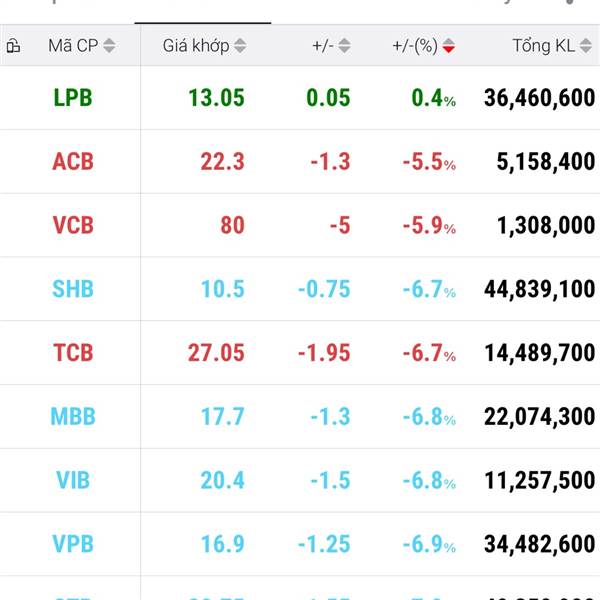Viewport: 600px width, 600px height.
Task: Open ACB stock symbol
Action: 73,161
